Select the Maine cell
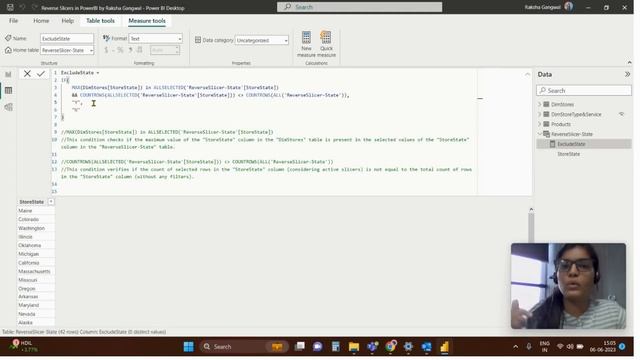 (36, 211)
